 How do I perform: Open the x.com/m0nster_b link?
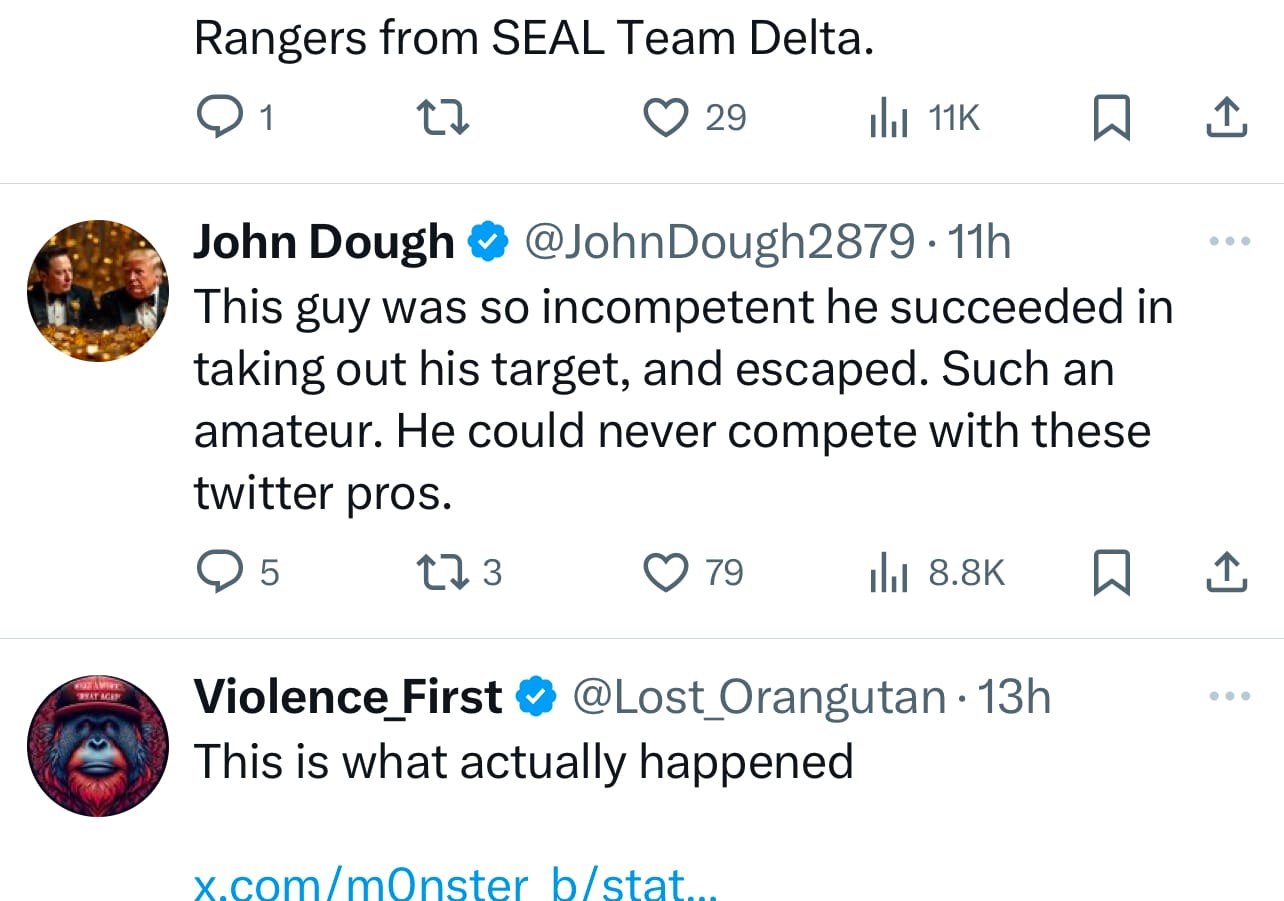pyautogui.click(x=454, y=884)
